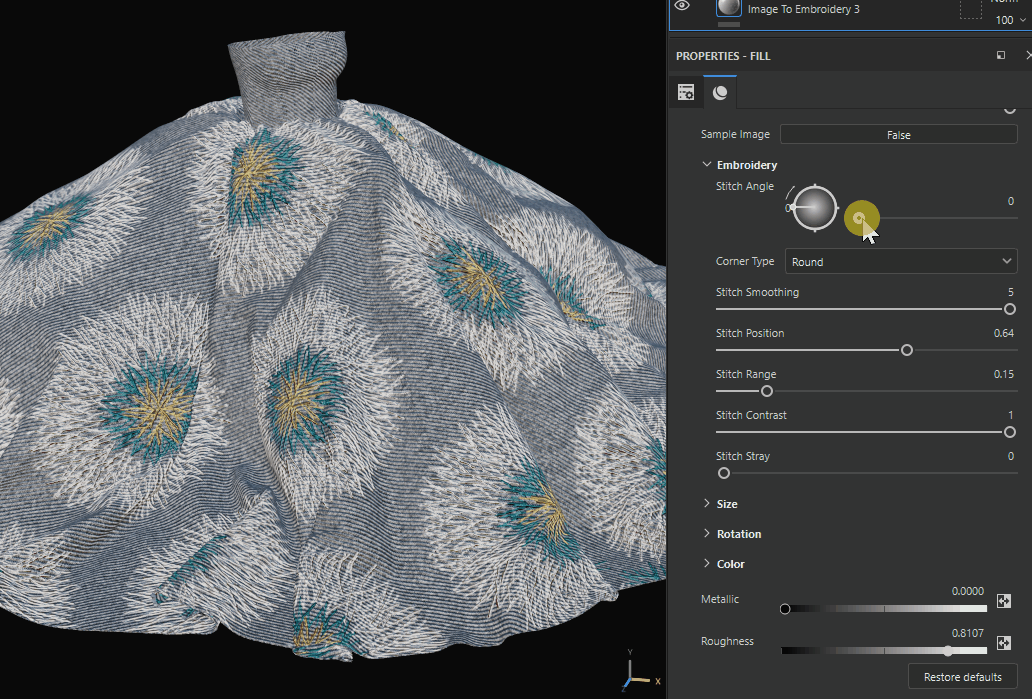
Task: Open the layer opacity 100 dropdown
Action: 1011,20
